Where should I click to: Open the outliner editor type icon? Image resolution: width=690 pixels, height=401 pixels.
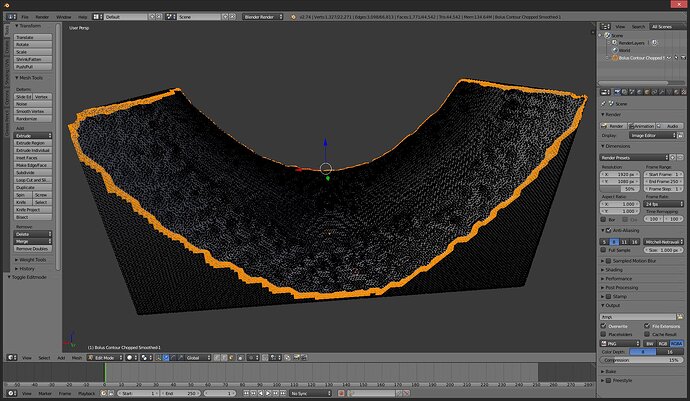[606, 27]
